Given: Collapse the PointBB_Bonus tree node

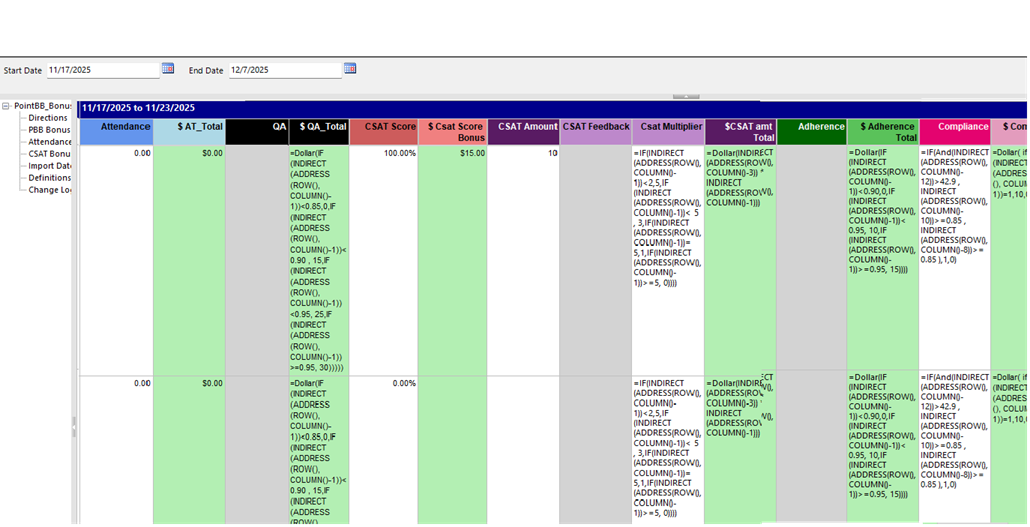Looking at the screenshot, I should (x=6, y=106).
